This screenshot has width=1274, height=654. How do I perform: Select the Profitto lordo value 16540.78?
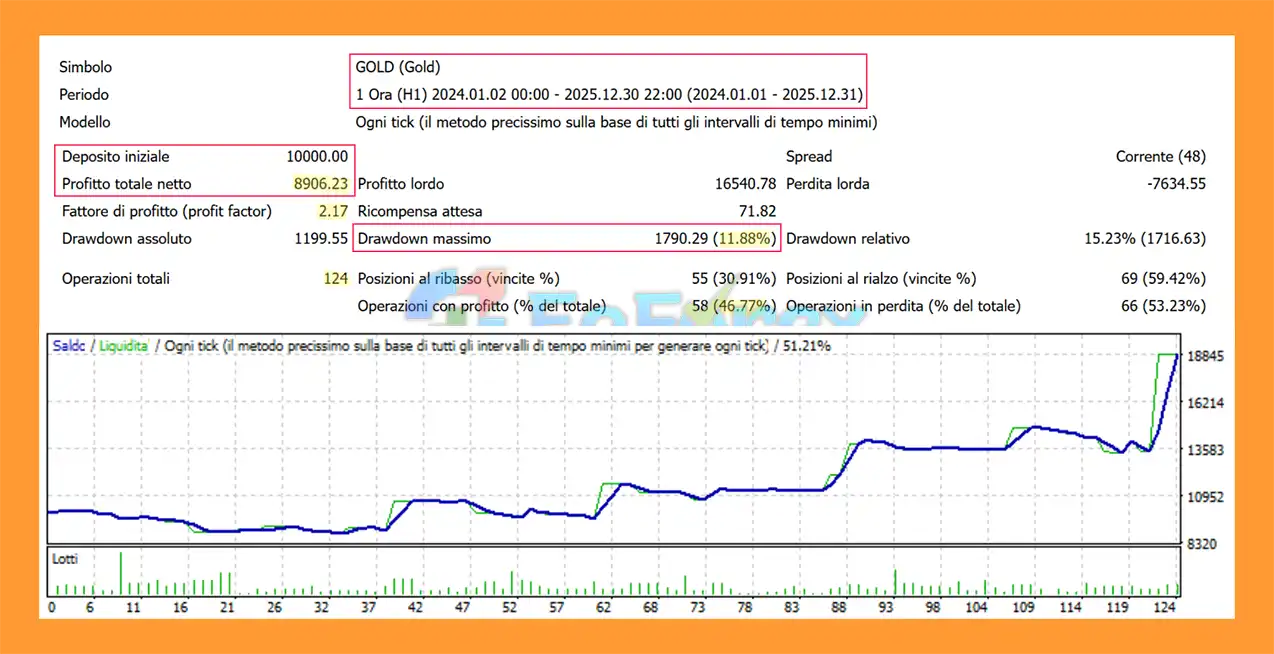pyautogui.click(x=745, y=184)
